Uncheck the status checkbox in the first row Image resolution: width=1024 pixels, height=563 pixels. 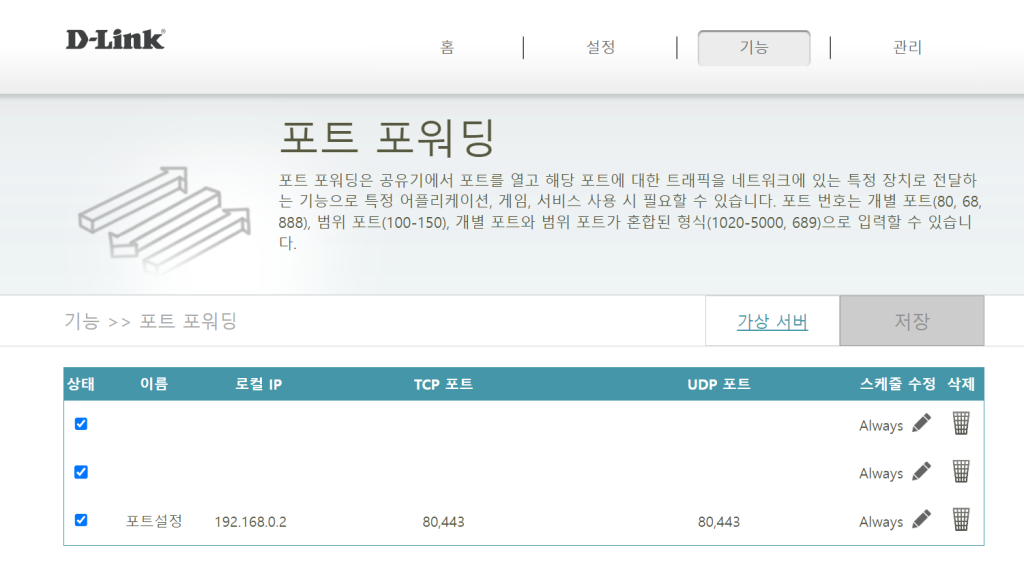[81, 424]
